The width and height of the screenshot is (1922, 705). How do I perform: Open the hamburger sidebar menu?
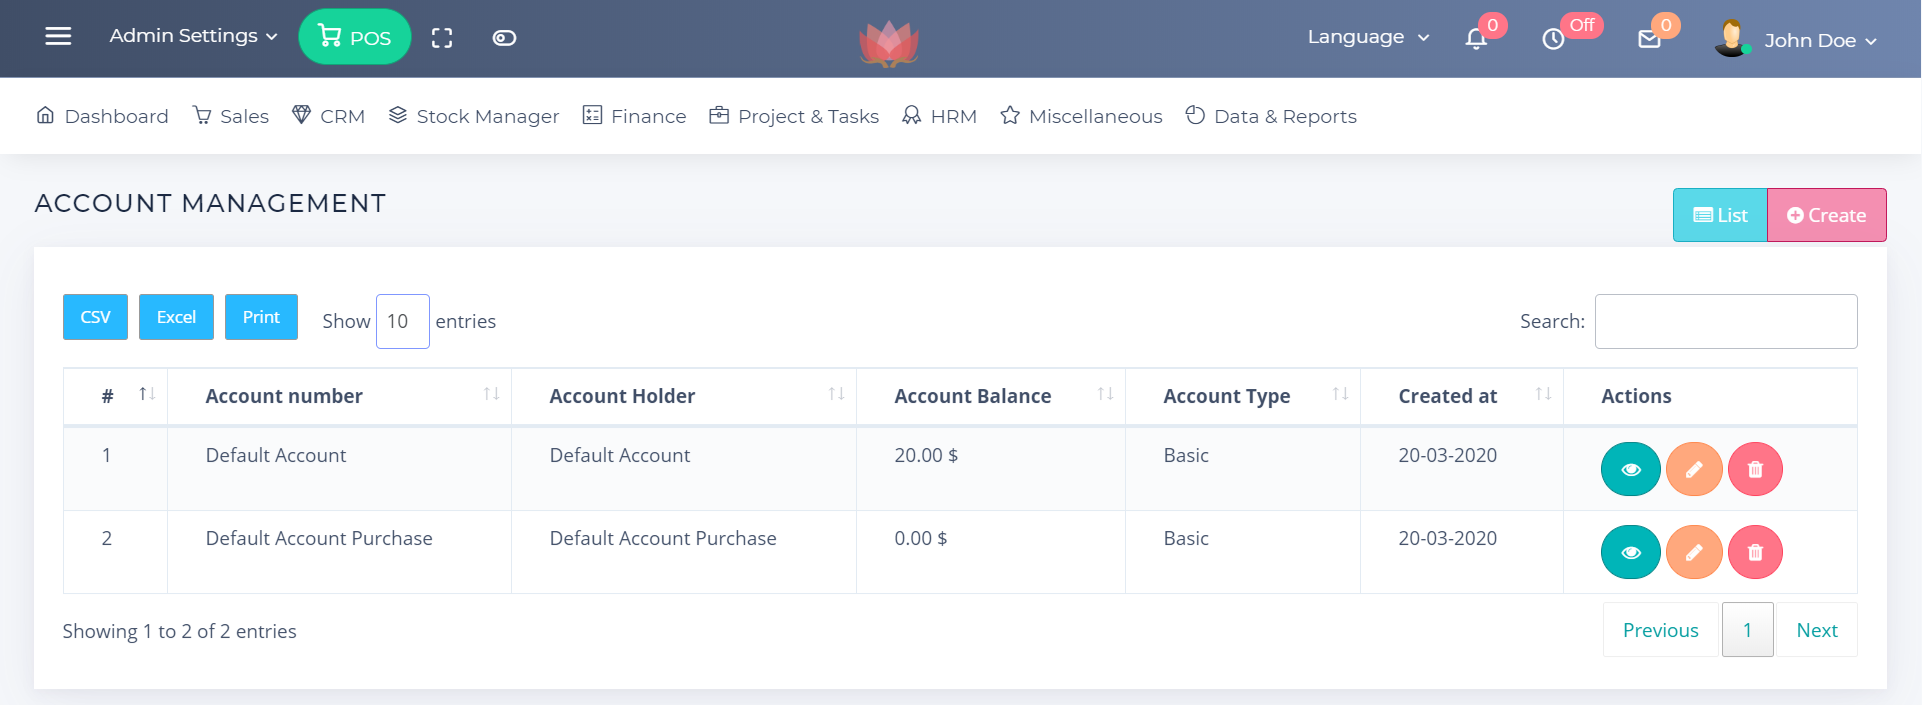pos(58,37)
